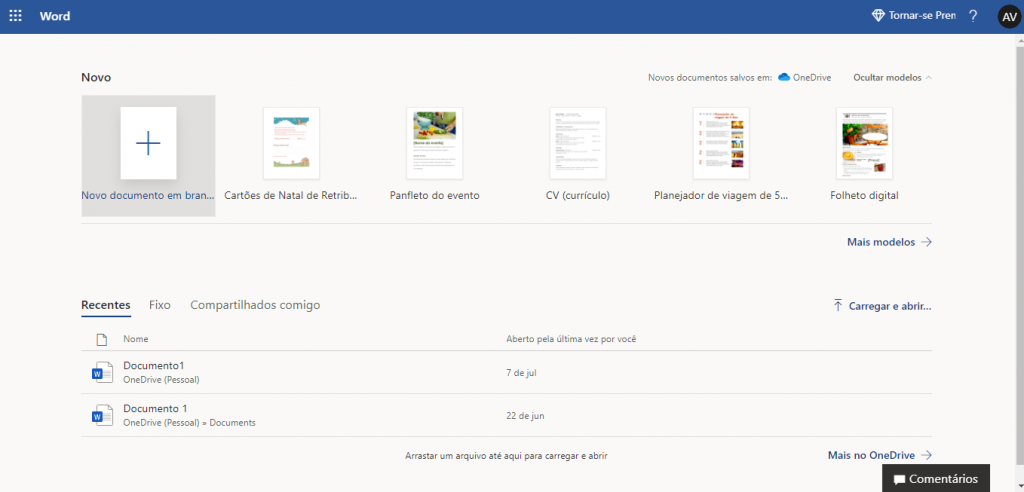Click OneDrive (Pessoal) » Documents path text
The width and height of the screenshot is (1024, 492).
(189, 423)
